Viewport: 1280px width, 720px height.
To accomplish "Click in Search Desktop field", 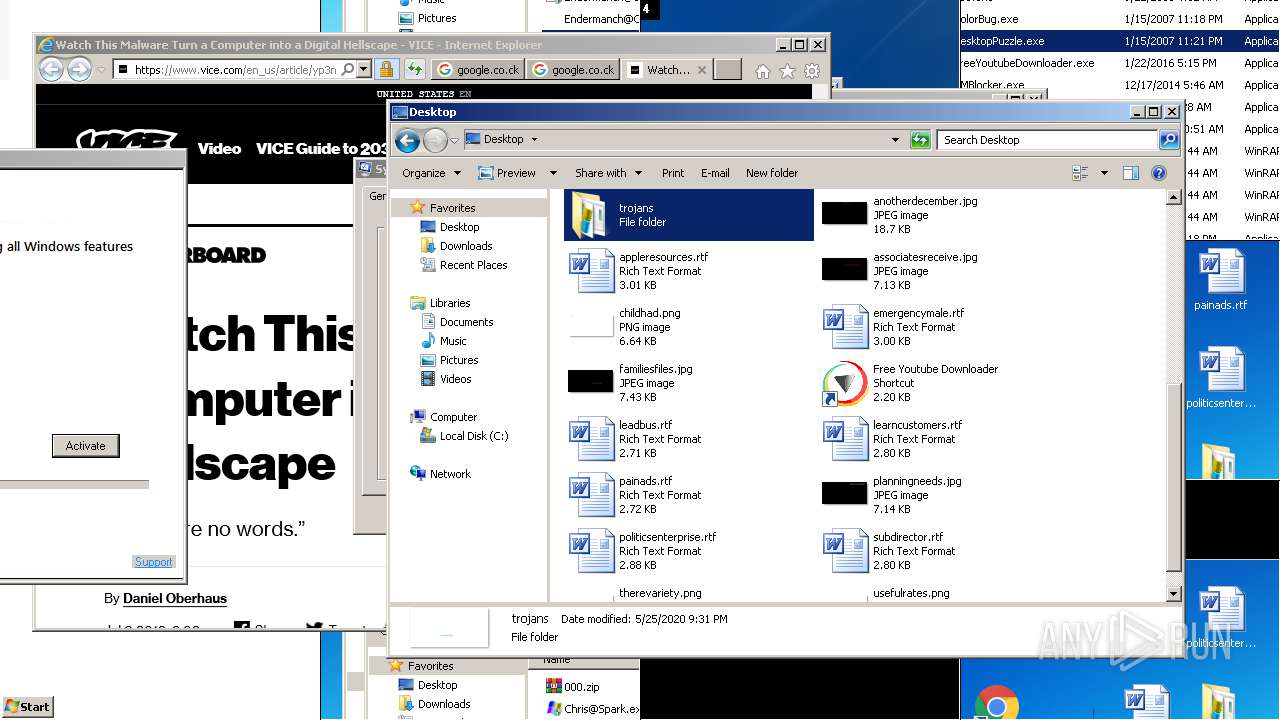I will pos(1048,140).
